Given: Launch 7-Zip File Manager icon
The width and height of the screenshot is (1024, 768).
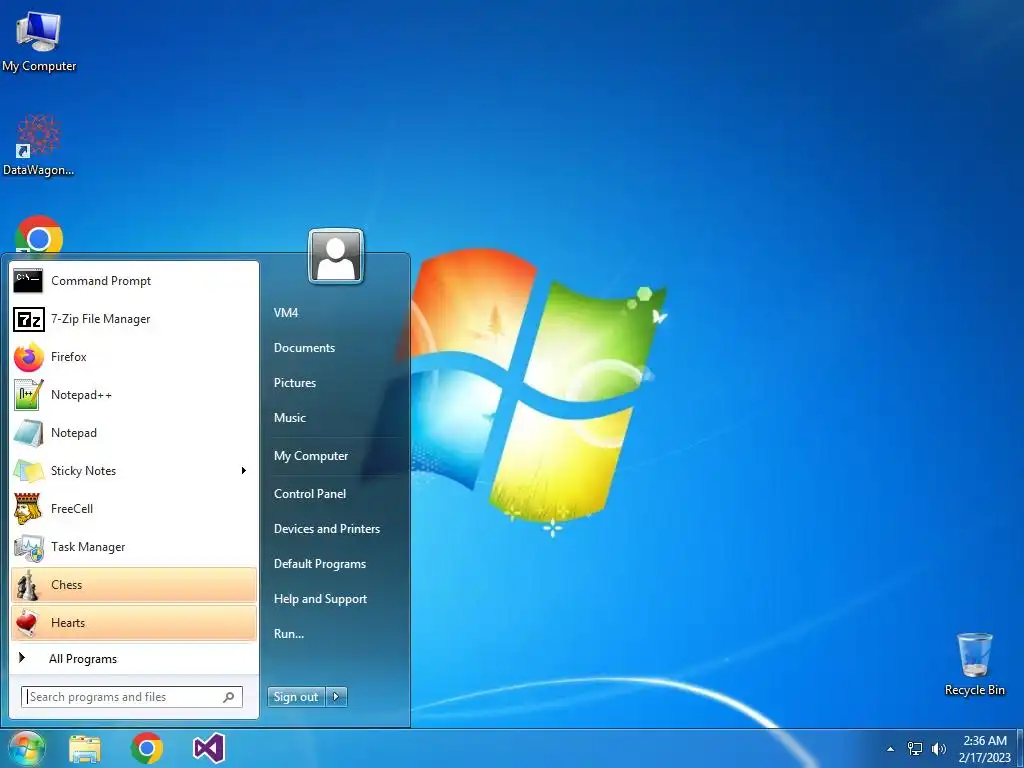Looking at the screenshot, I should (x=28, y=319).
